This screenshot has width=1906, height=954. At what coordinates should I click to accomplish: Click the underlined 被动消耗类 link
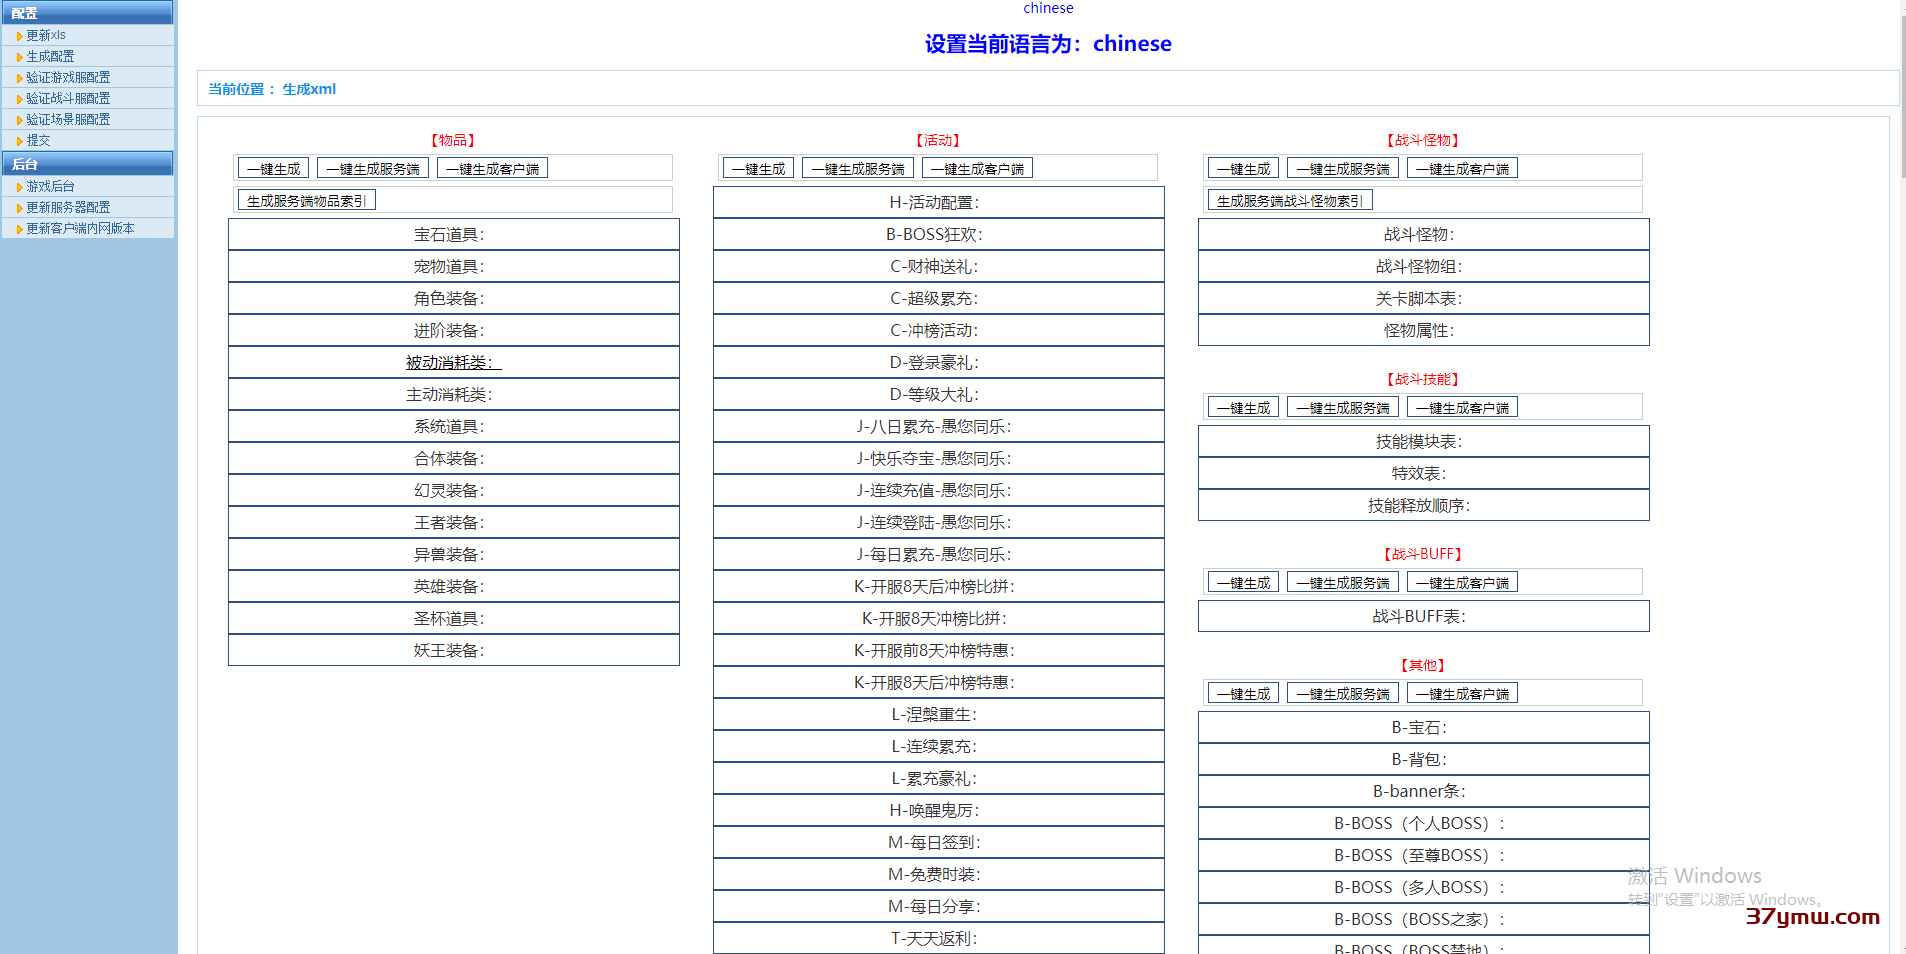click(452, 362)
